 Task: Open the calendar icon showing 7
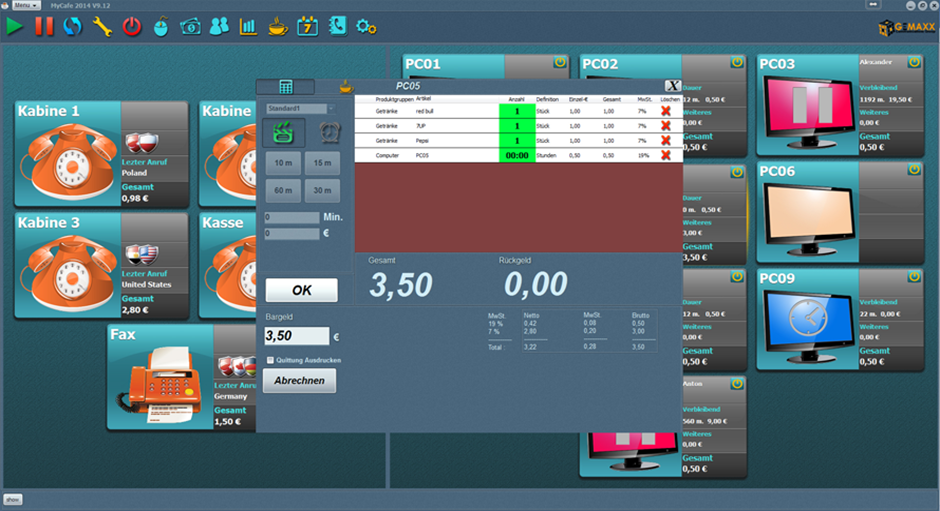click(x=307, y=27)
